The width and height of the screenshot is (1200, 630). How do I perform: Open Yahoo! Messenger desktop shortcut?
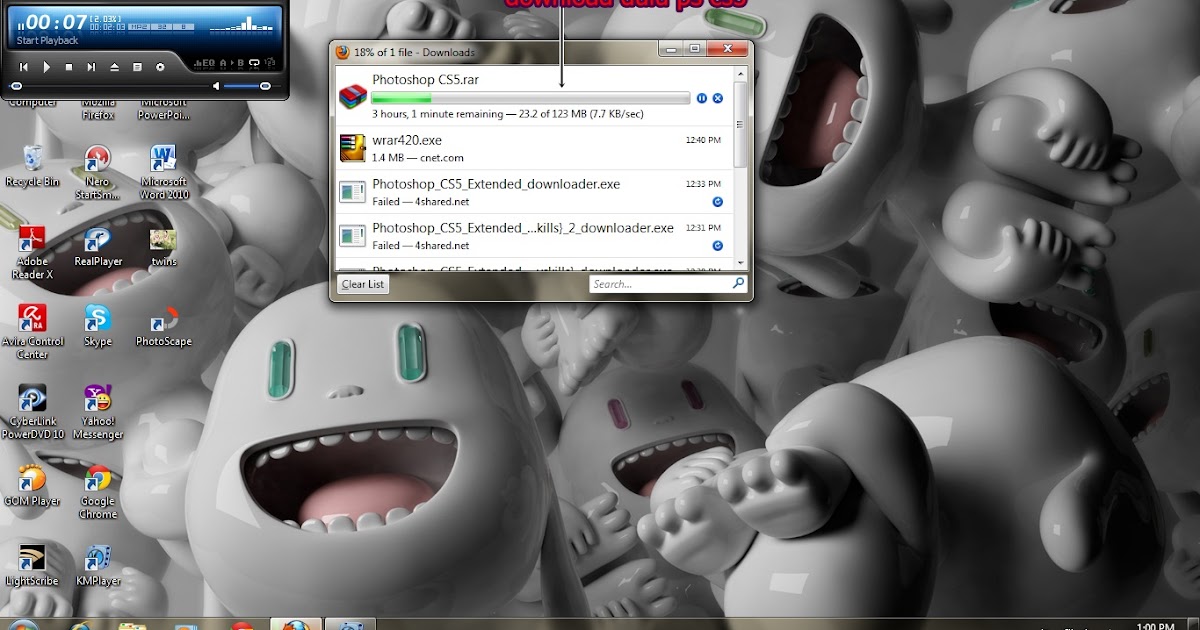pos(98,412)
